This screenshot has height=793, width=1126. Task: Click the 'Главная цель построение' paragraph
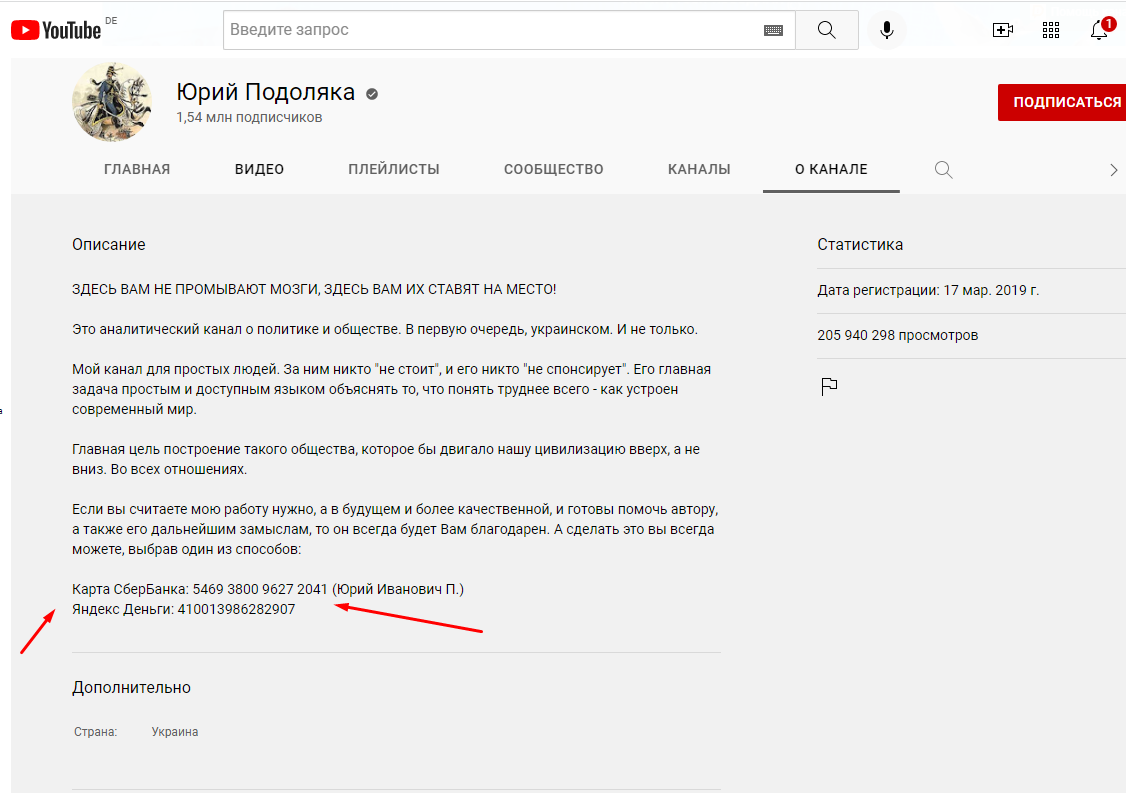386,459
